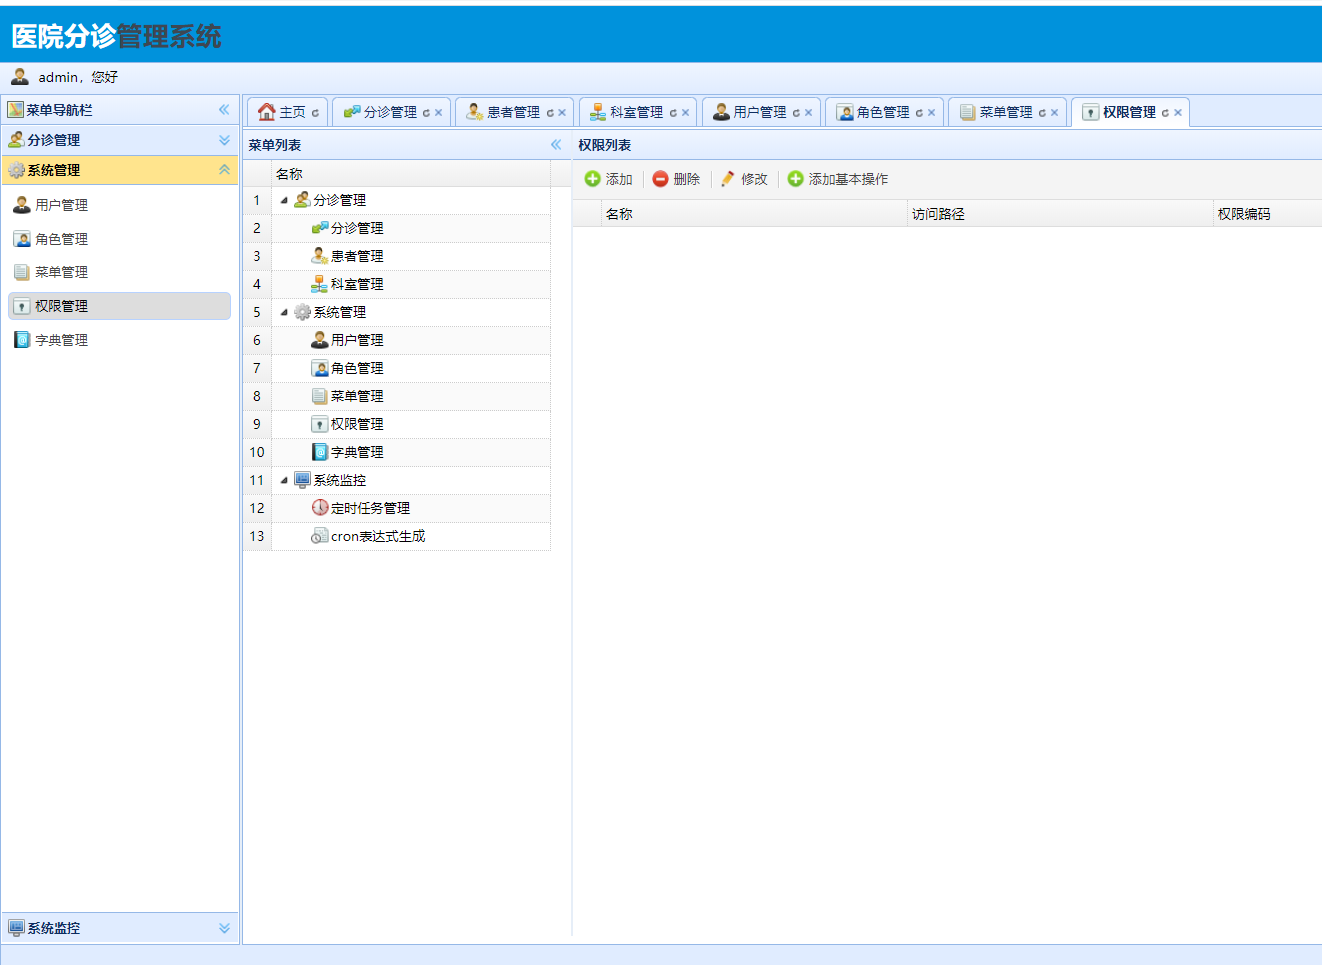Click the 修改 permission button

pos(744,179)
